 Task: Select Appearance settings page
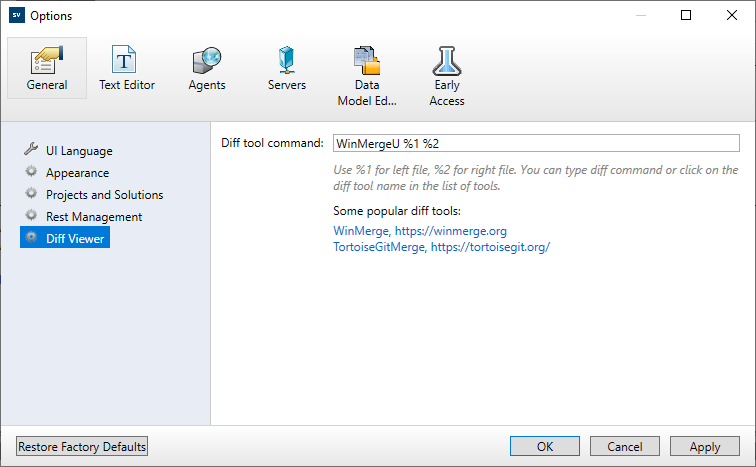(77, 173)
